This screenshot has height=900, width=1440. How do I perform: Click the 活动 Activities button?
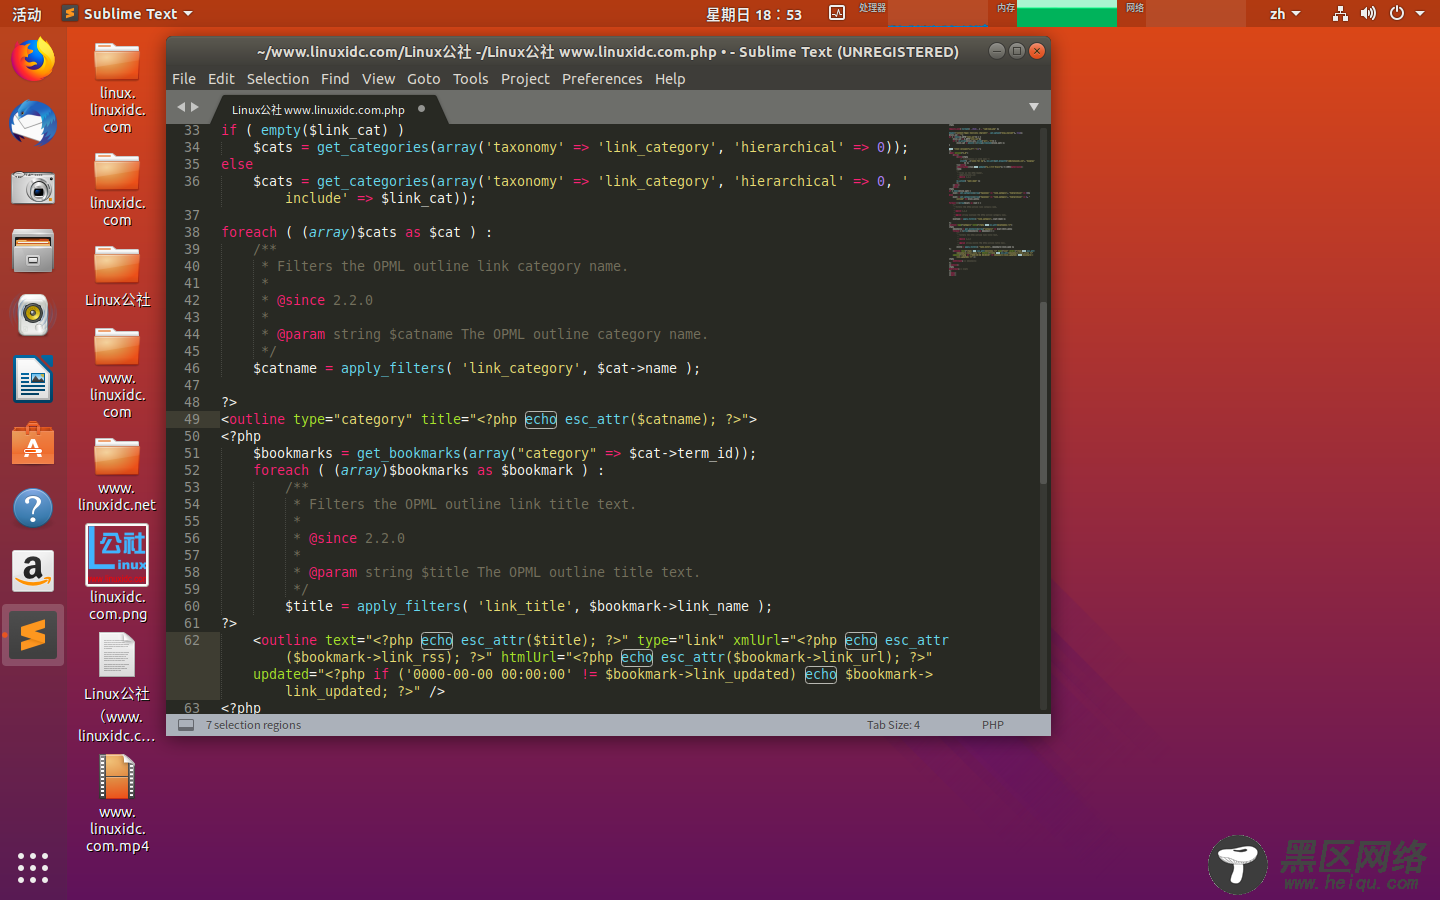click(x=27, y=13)
